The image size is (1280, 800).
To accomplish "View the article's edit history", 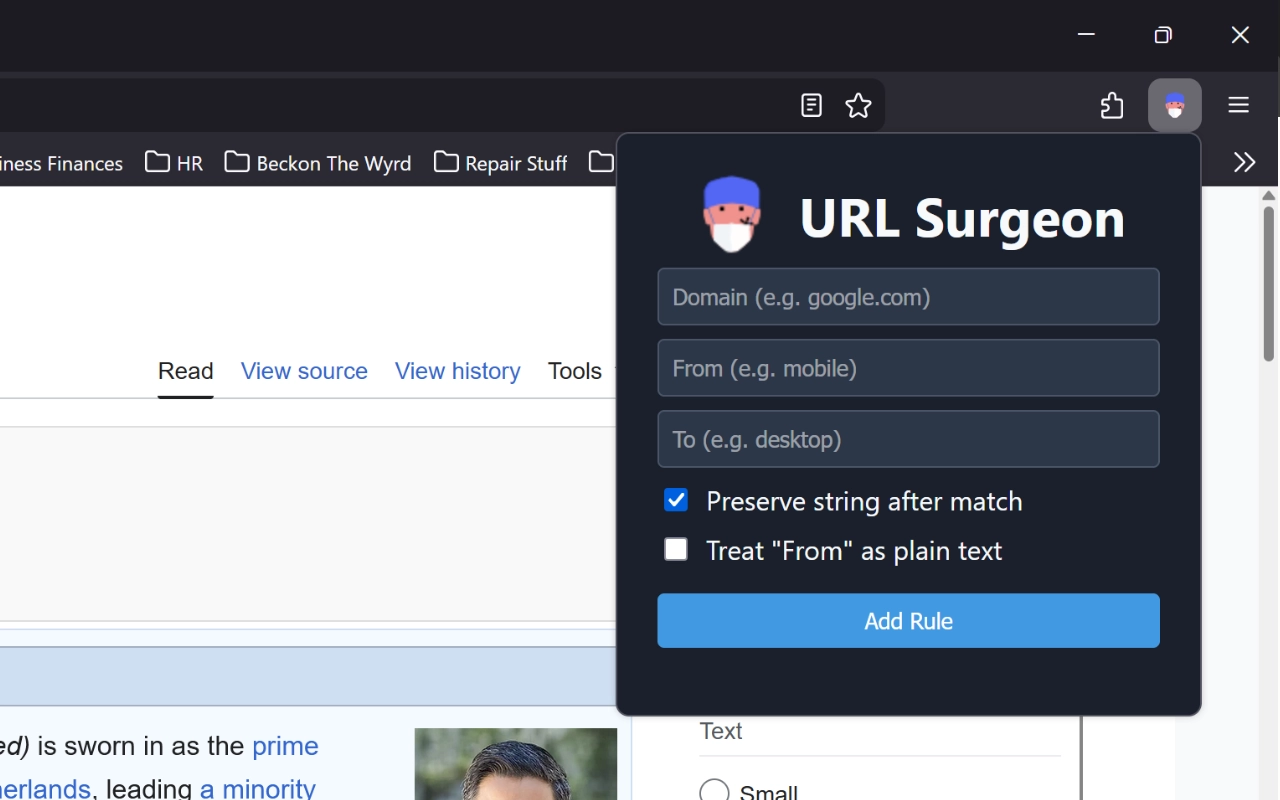I will pyautogui.click(x=457, y=371).
